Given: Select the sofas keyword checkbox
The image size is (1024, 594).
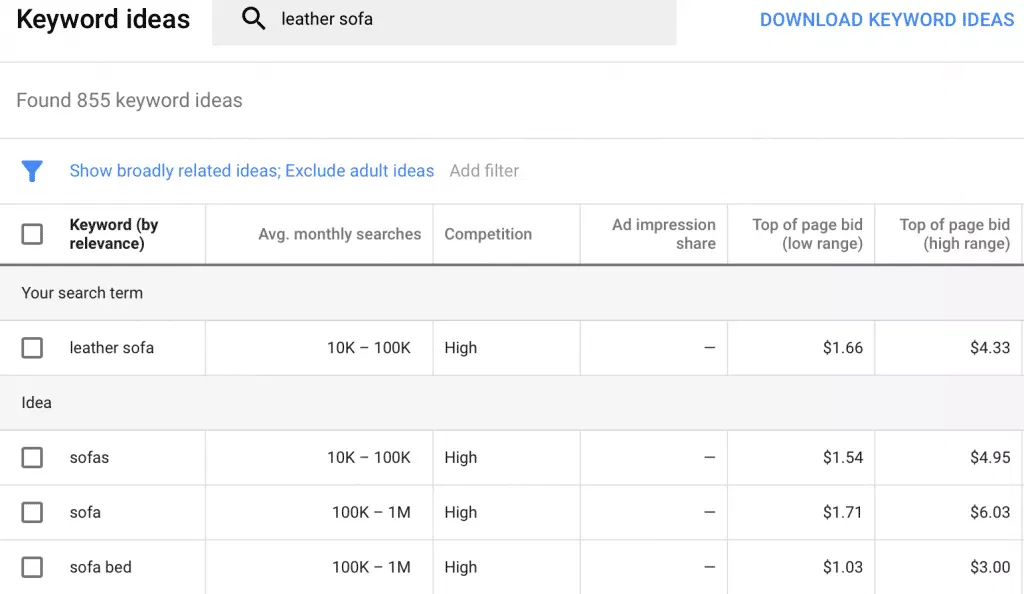Looking at the screenshot, I should pos(32,457).
